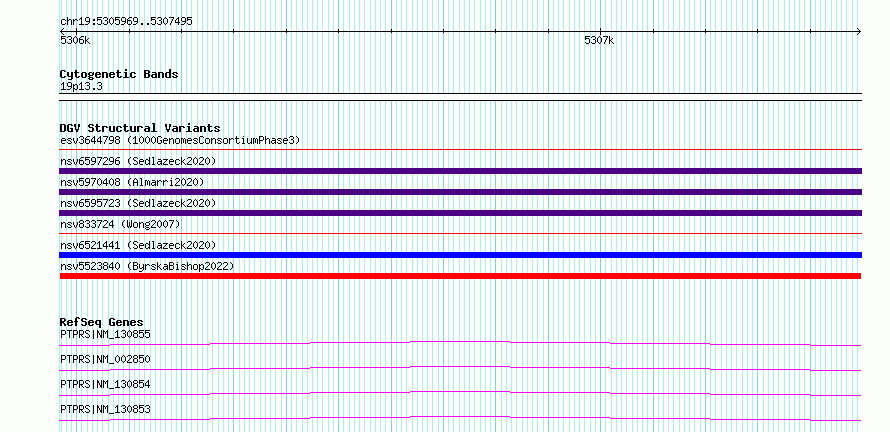This screenshot has width=890, height=432.
Task: Click the 5307k ruler tick label
Action: [599, 41]
